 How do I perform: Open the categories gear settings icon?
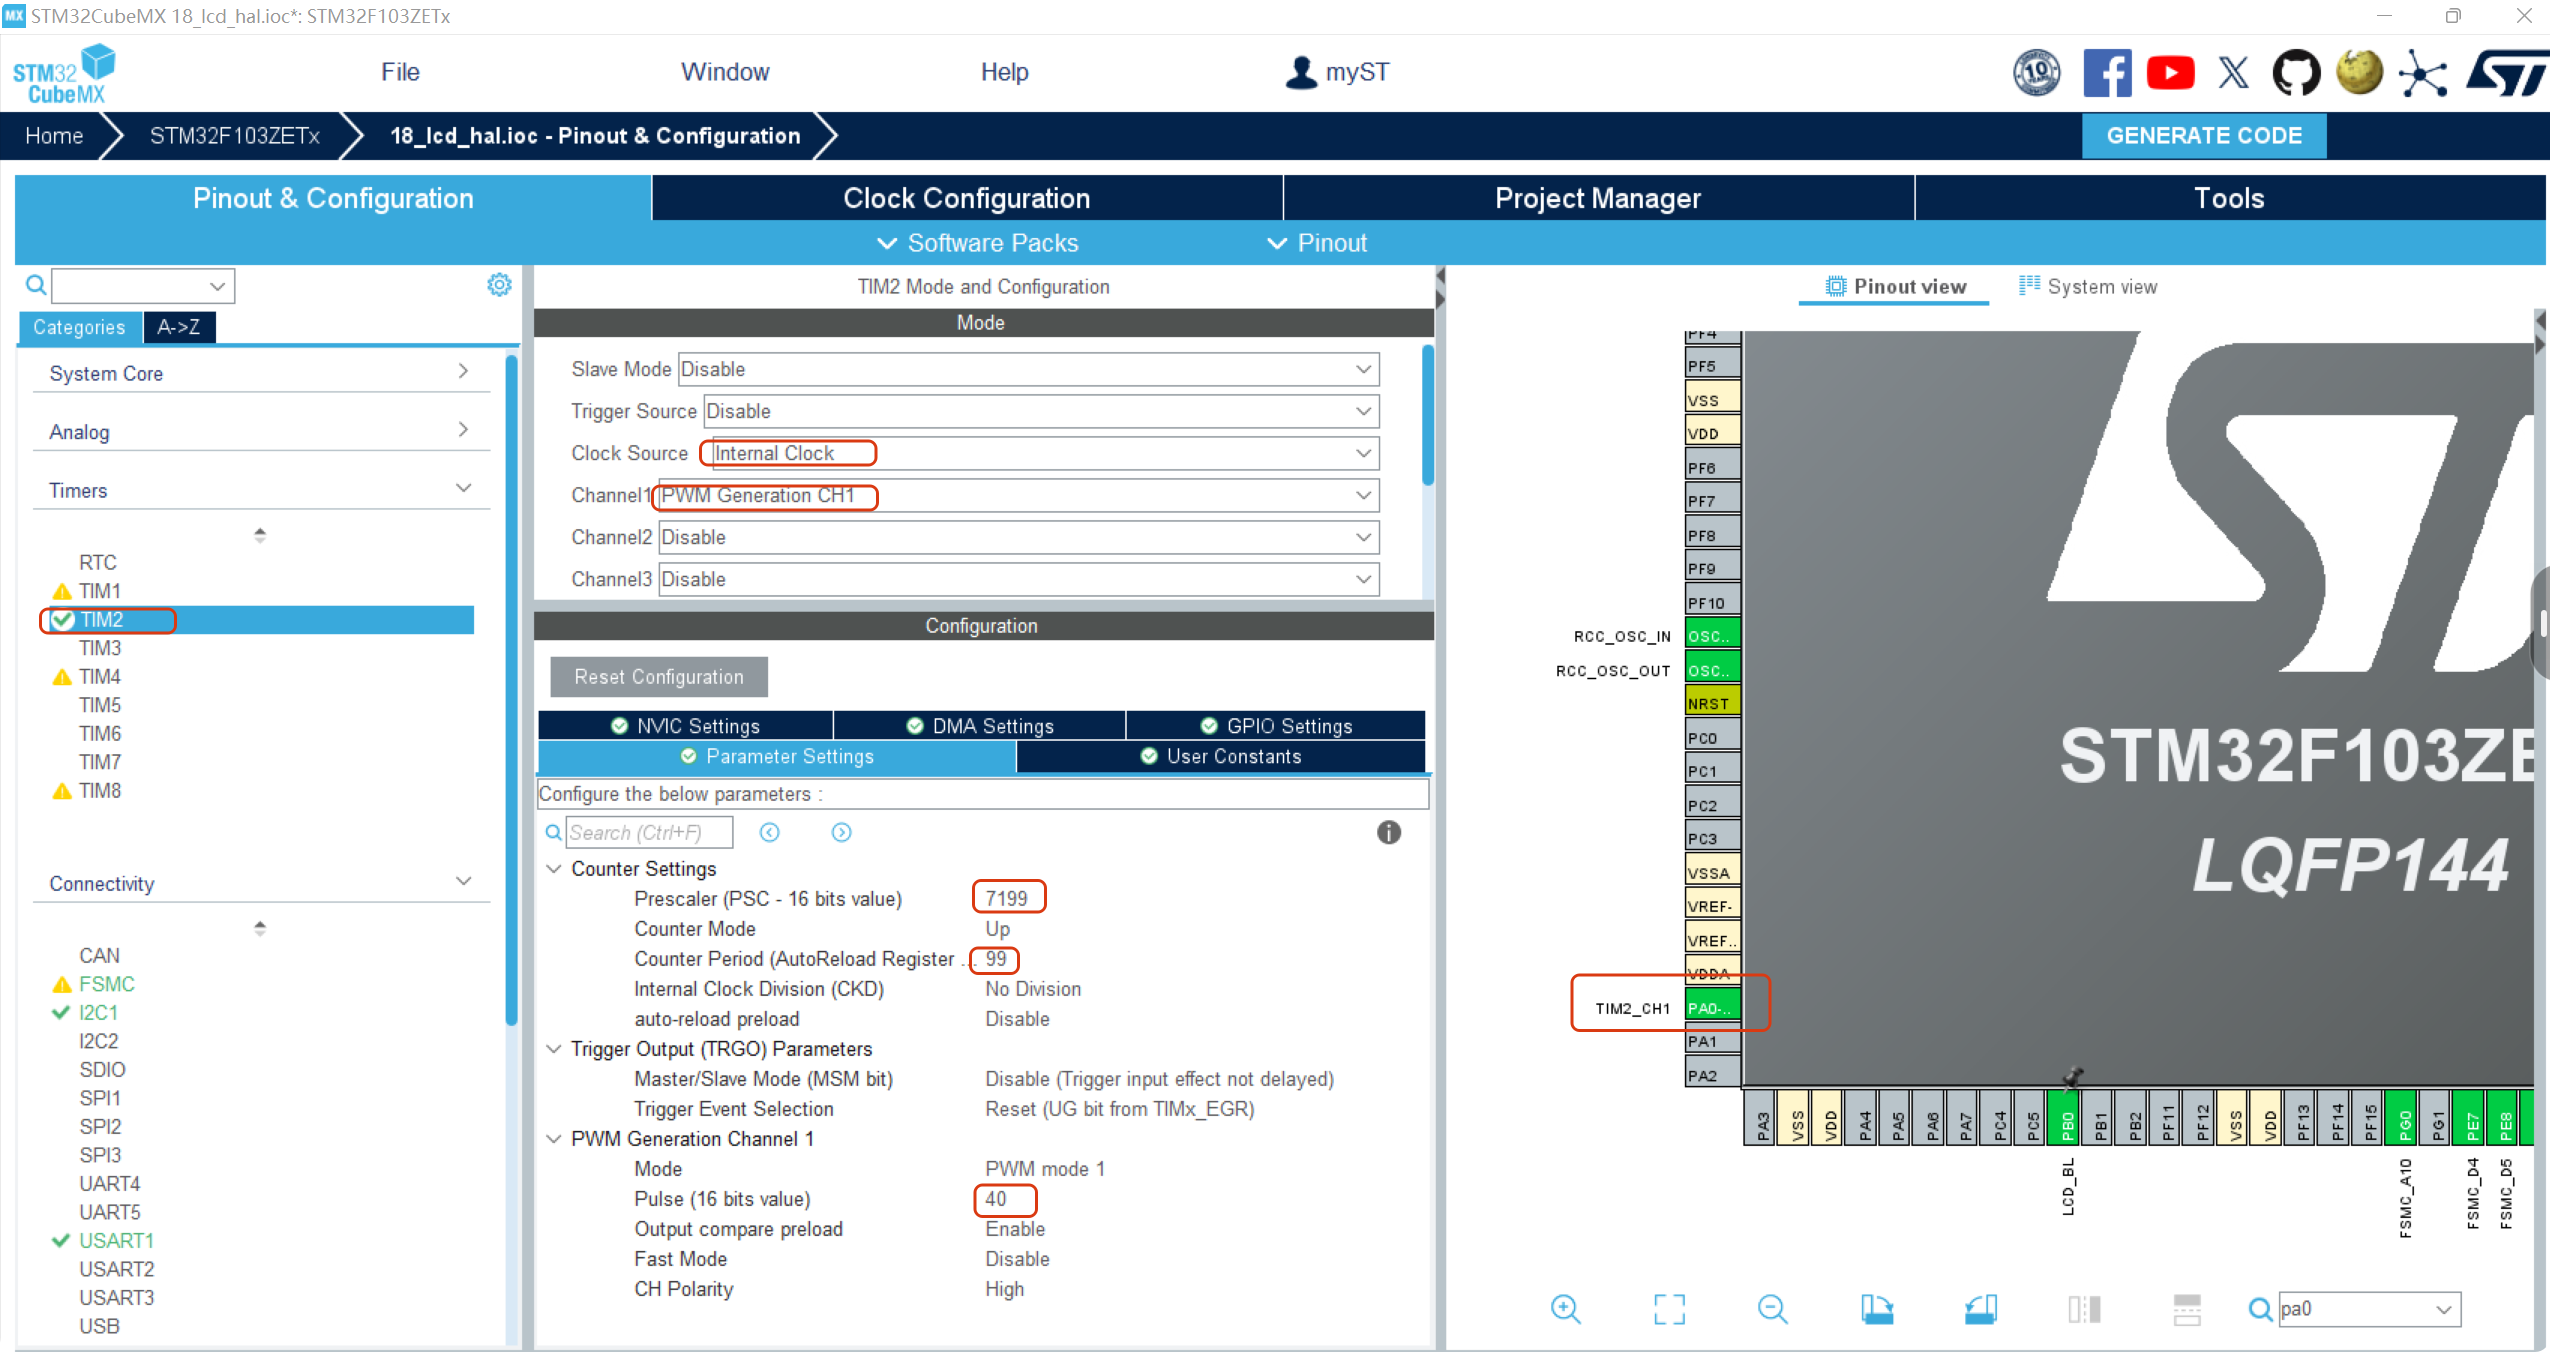(x=499, y=285)
